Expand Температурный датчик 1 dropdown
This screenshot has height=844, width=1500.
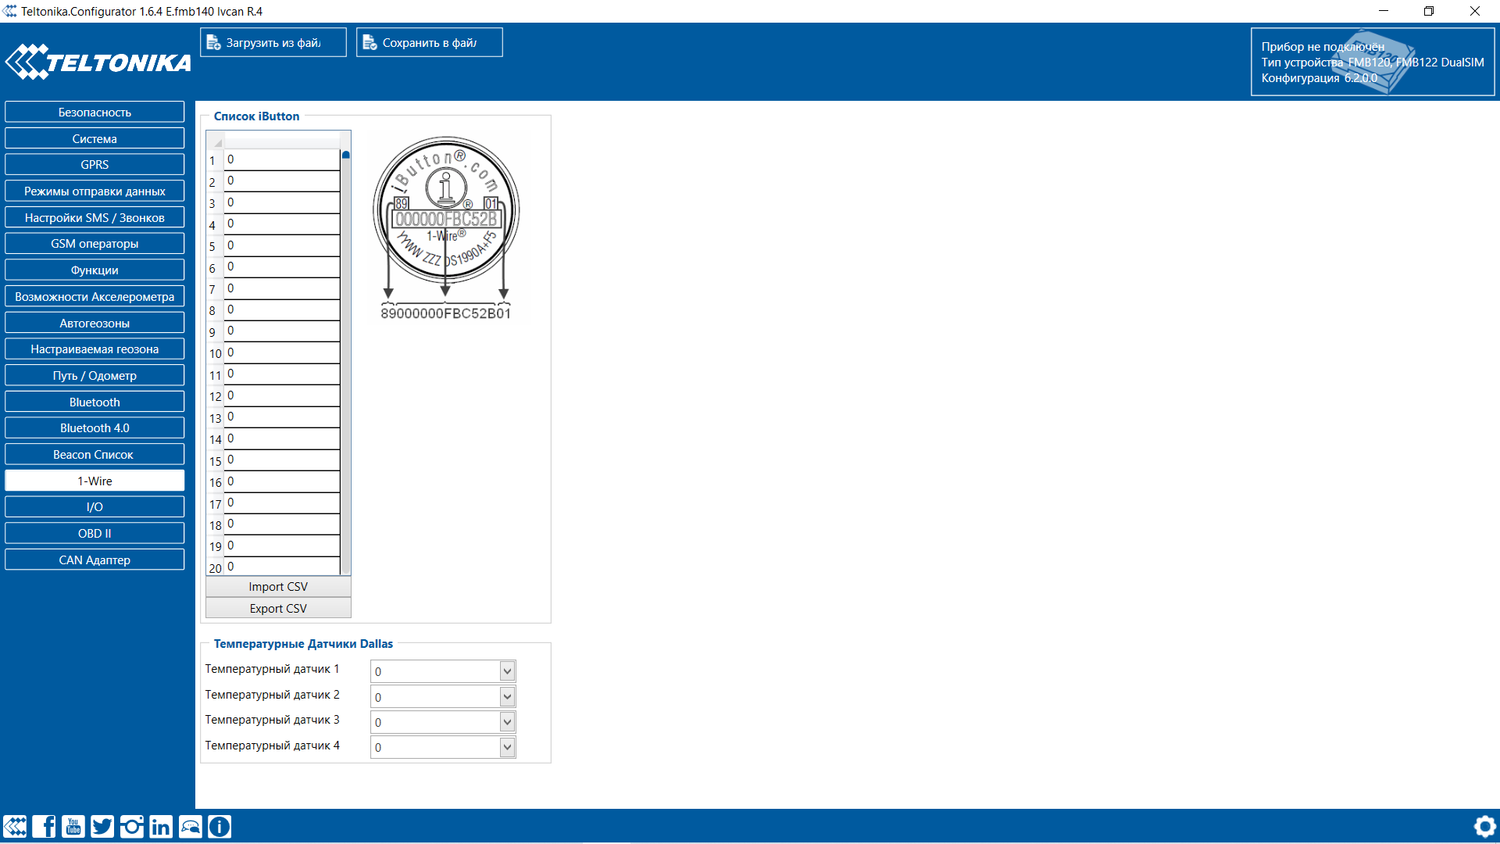click(x=507, y=671)
